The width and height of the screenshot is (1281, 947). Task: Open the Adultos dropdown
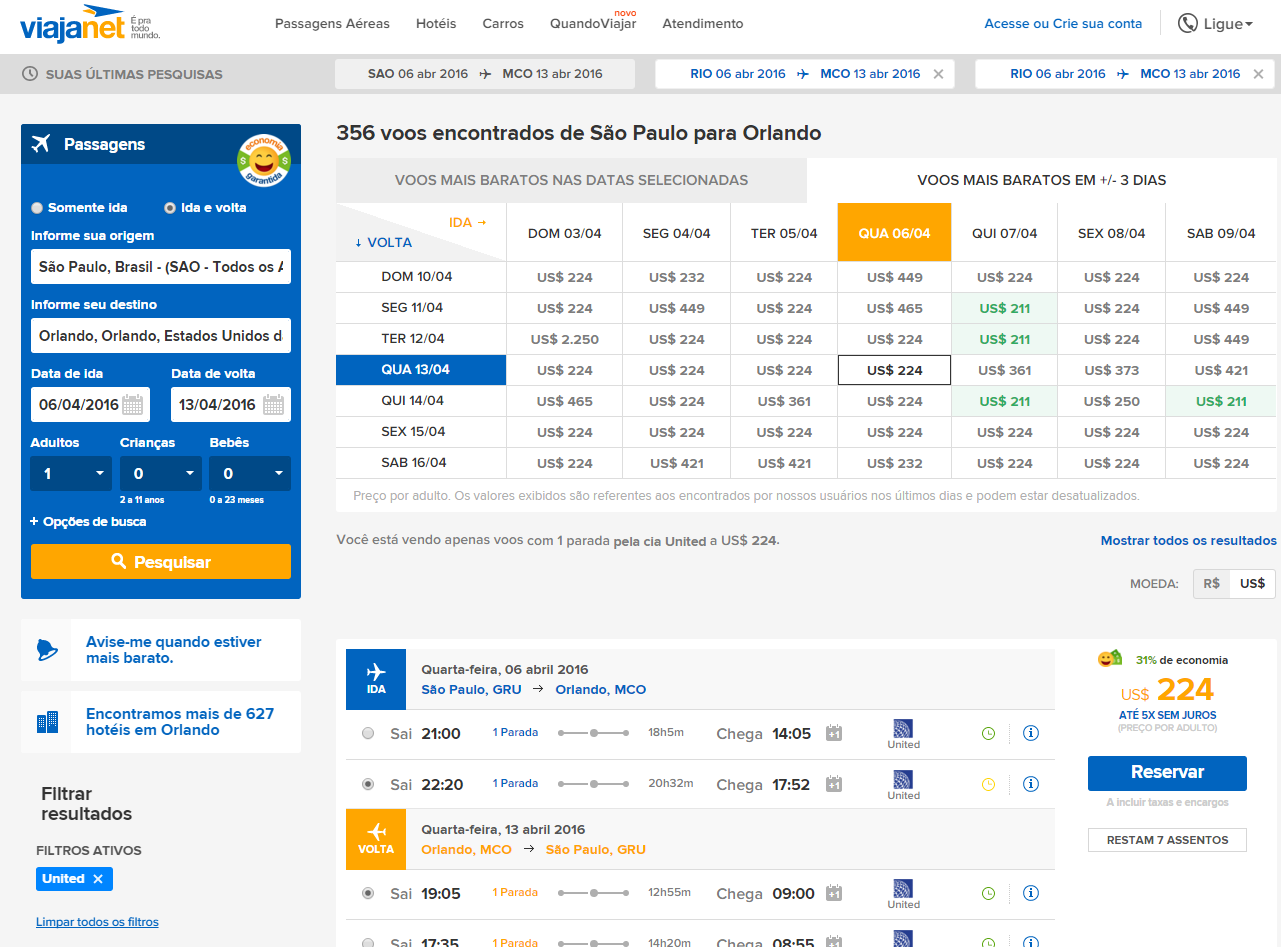click(71, 474)
